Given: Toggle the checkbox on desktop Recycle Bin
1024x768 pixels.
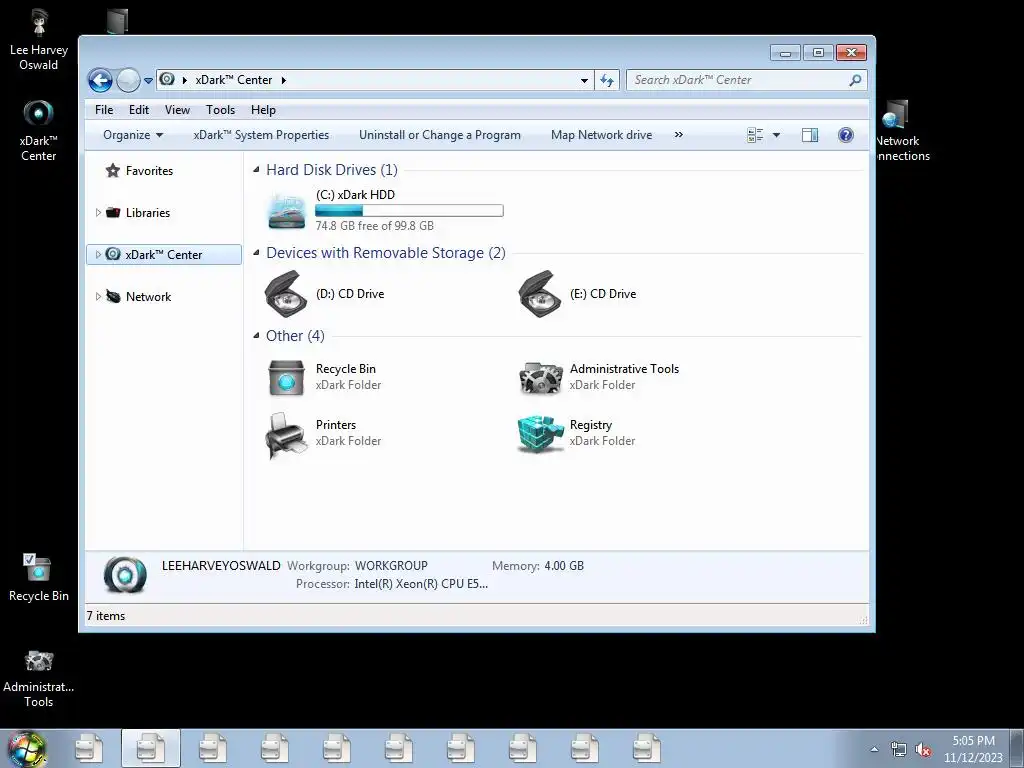Looking at the screenshot, I should [29, 559].
